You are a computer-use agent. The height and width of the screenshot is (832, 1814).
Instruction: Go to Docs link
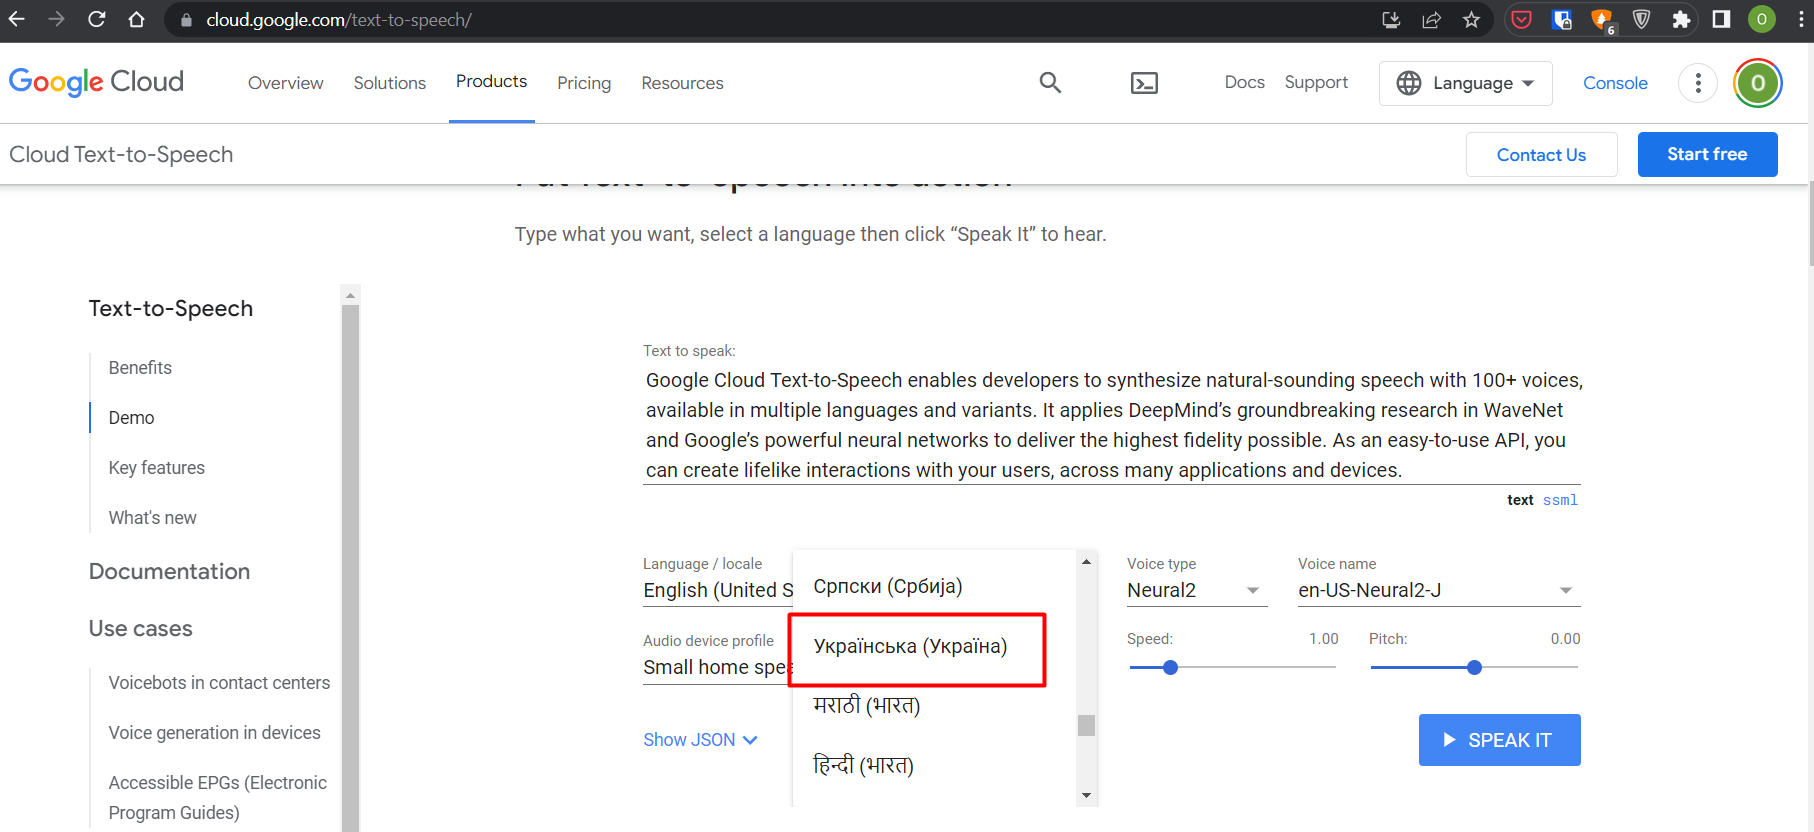coord(1245,83)
